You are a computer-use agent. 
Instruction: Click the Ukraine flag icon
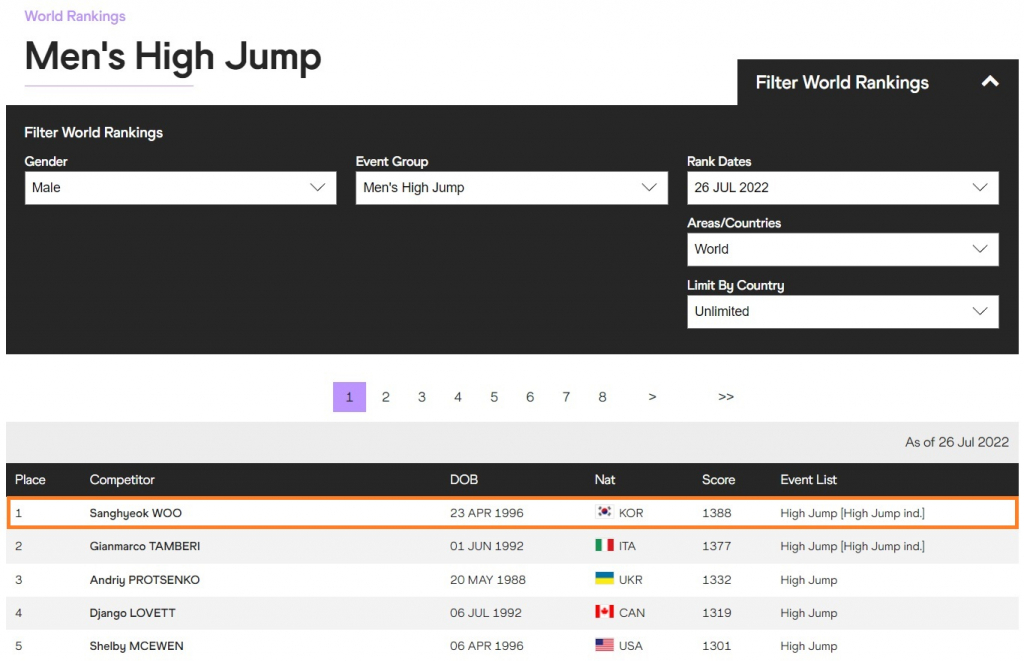click(604, 580)
